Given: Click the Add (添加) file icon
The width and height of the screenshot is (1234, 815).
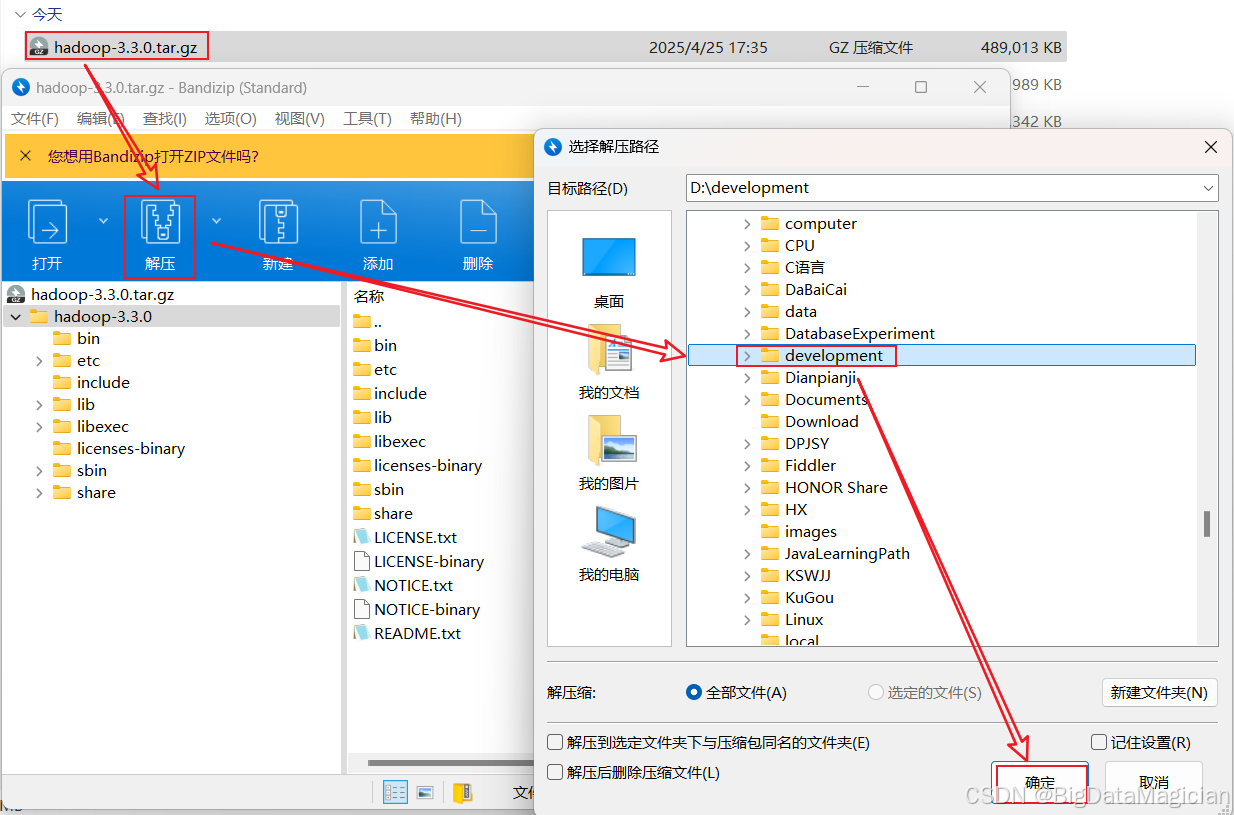Looking at the screenshot, I should tap(378, 224).
